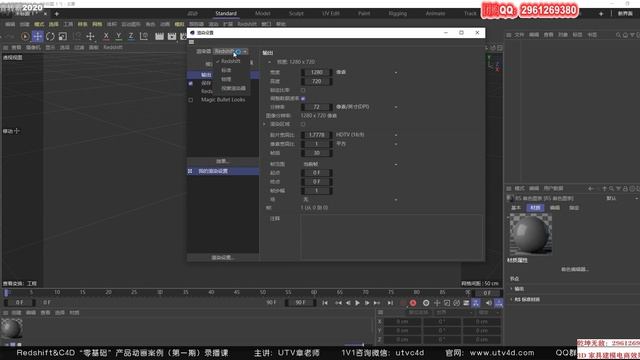Click the frame rate field showing 30
This screenshot has height=360, width=640.
(317, 153)
